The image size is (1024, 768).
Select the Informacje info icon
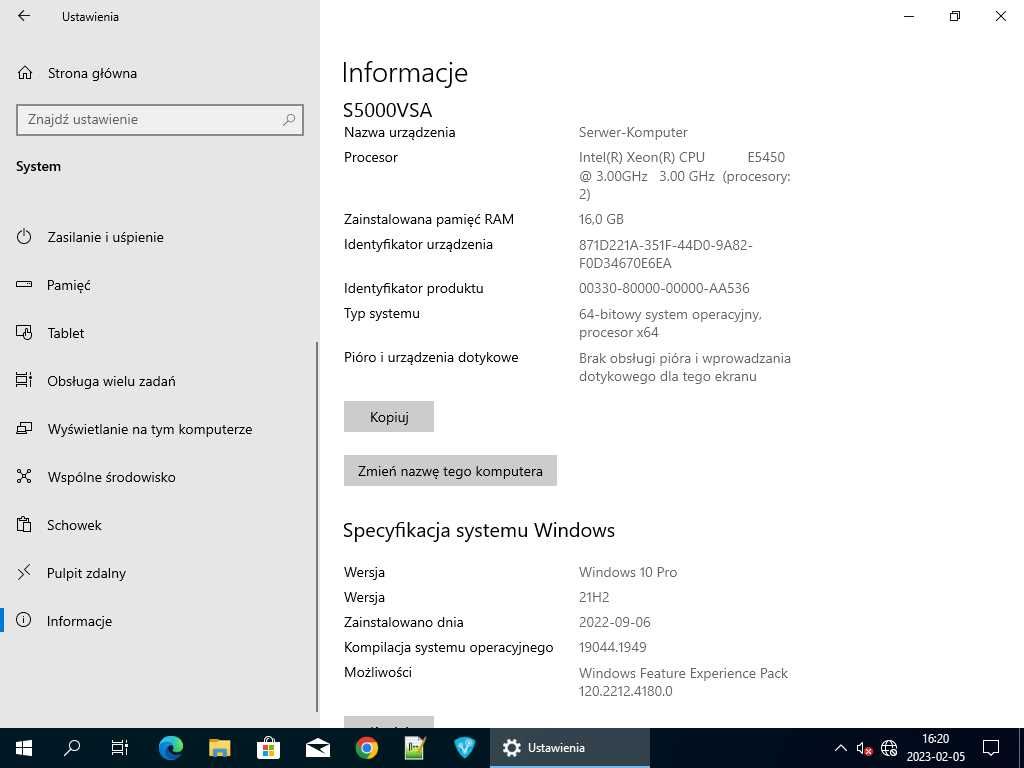(x=24, y=621)
